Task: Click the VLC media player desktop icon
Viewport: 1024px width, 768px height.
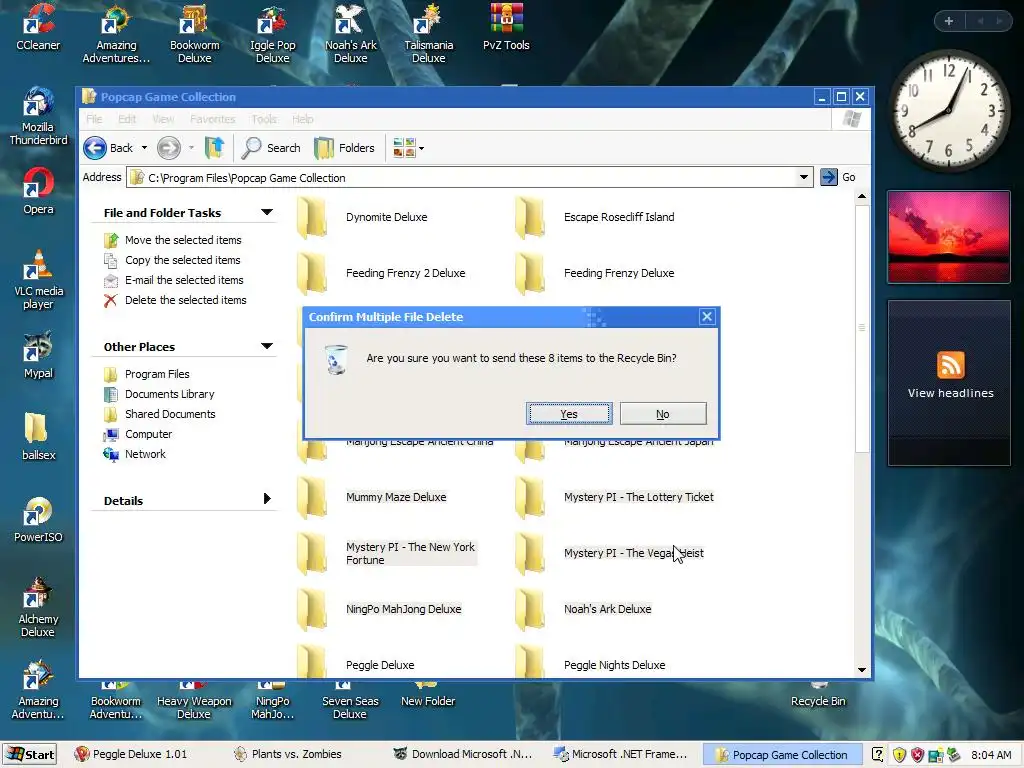Action: point(38,280)
